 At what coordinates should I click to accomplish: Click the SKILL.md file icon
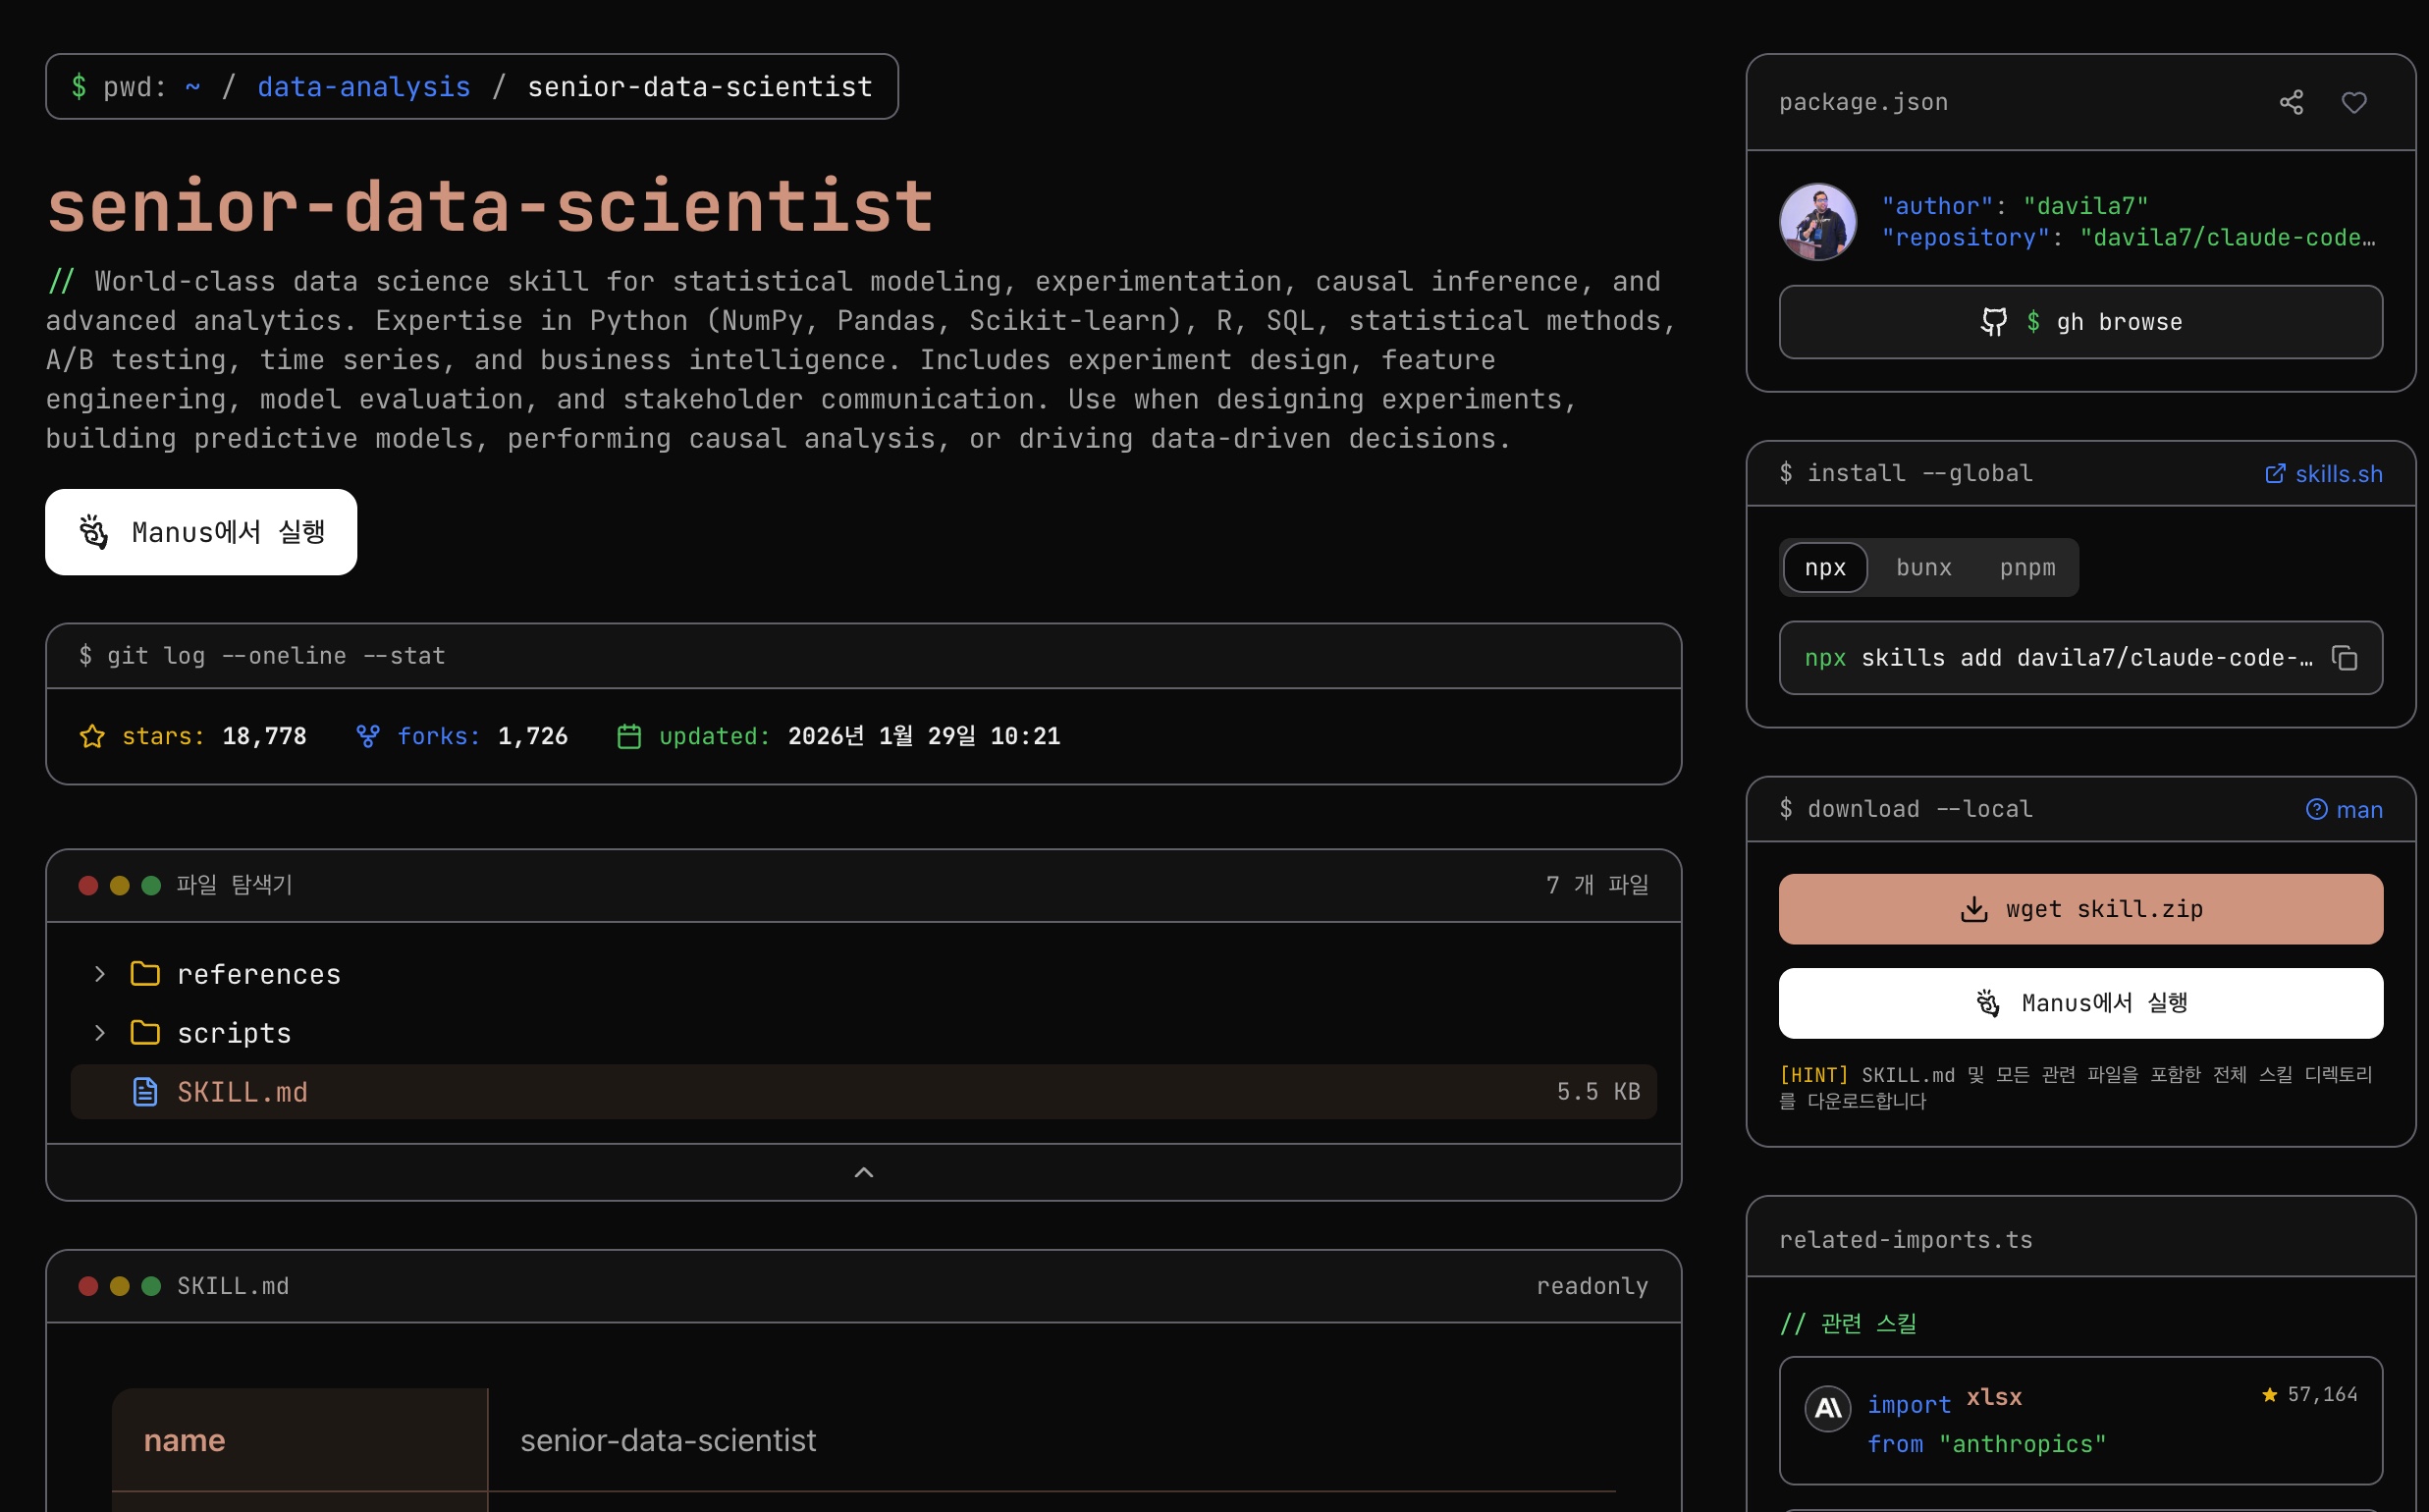pos(145,1092)
